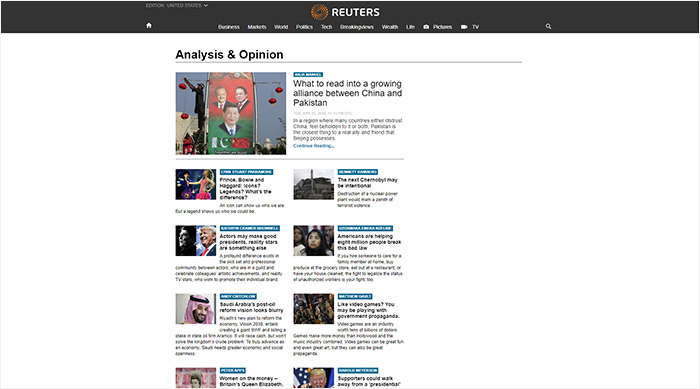Open the Americans are helping eight million headline
The height and width of the screenshot is (389, 700).
tap(369, 242)
